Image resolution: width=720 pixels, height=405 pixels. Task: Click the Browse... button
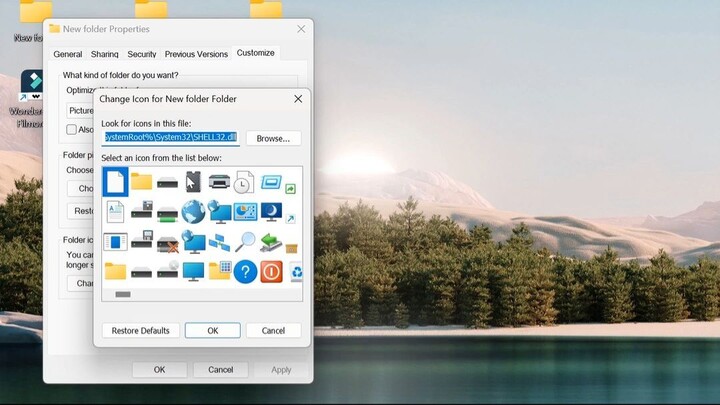coord(273,138)
